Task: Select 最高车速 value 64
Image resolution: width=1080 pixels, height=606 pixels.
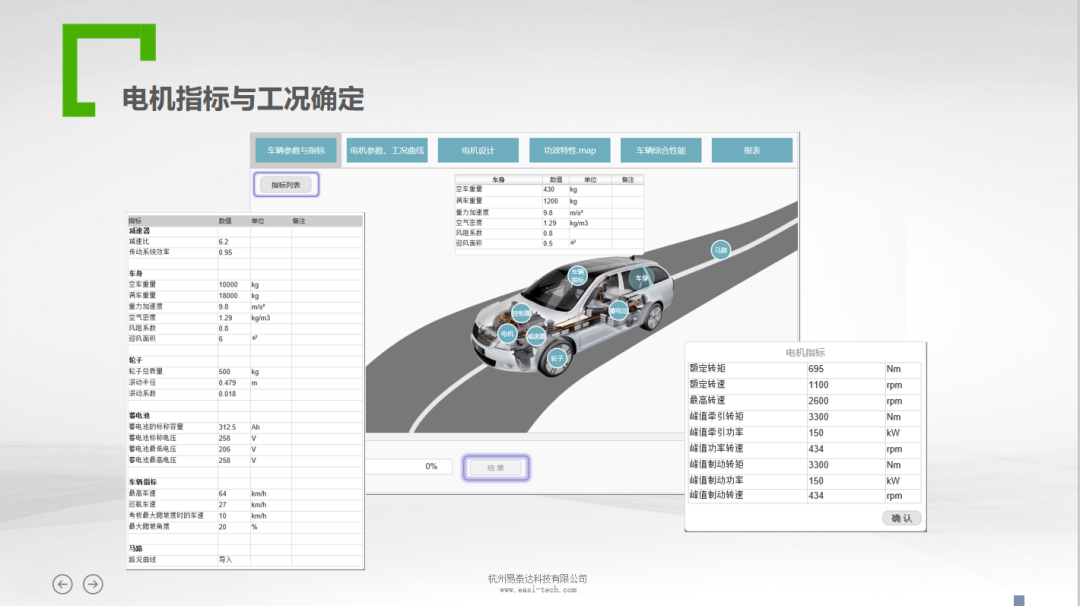Action: click(x=233, y=494)
